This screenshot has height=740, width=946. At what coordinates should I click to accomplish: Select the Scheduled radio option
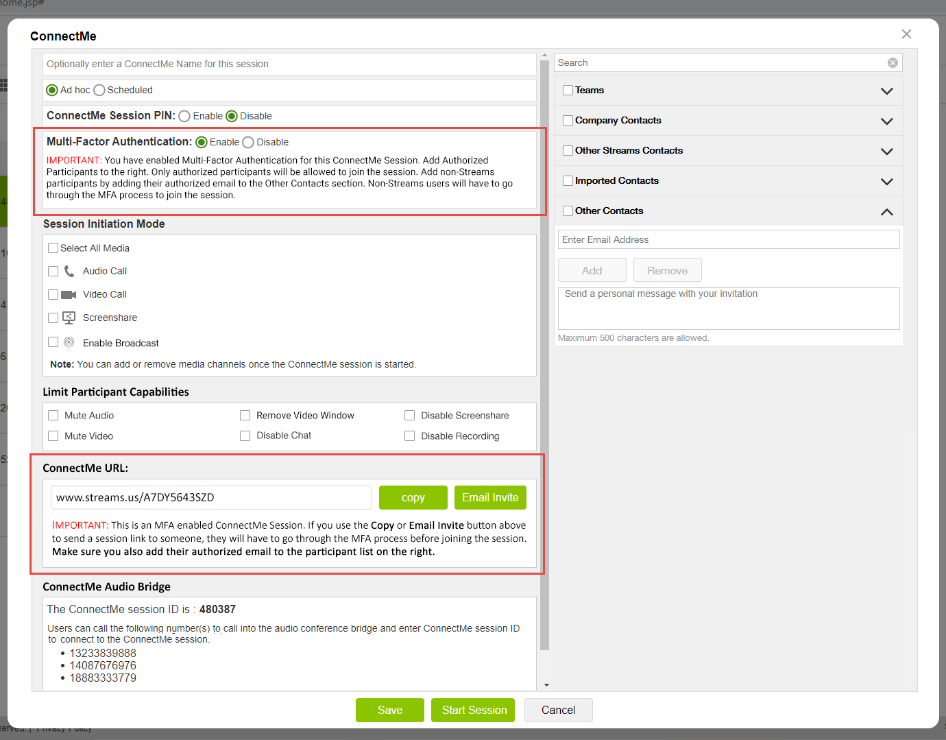pyautogui.click(x=100, y=90)
